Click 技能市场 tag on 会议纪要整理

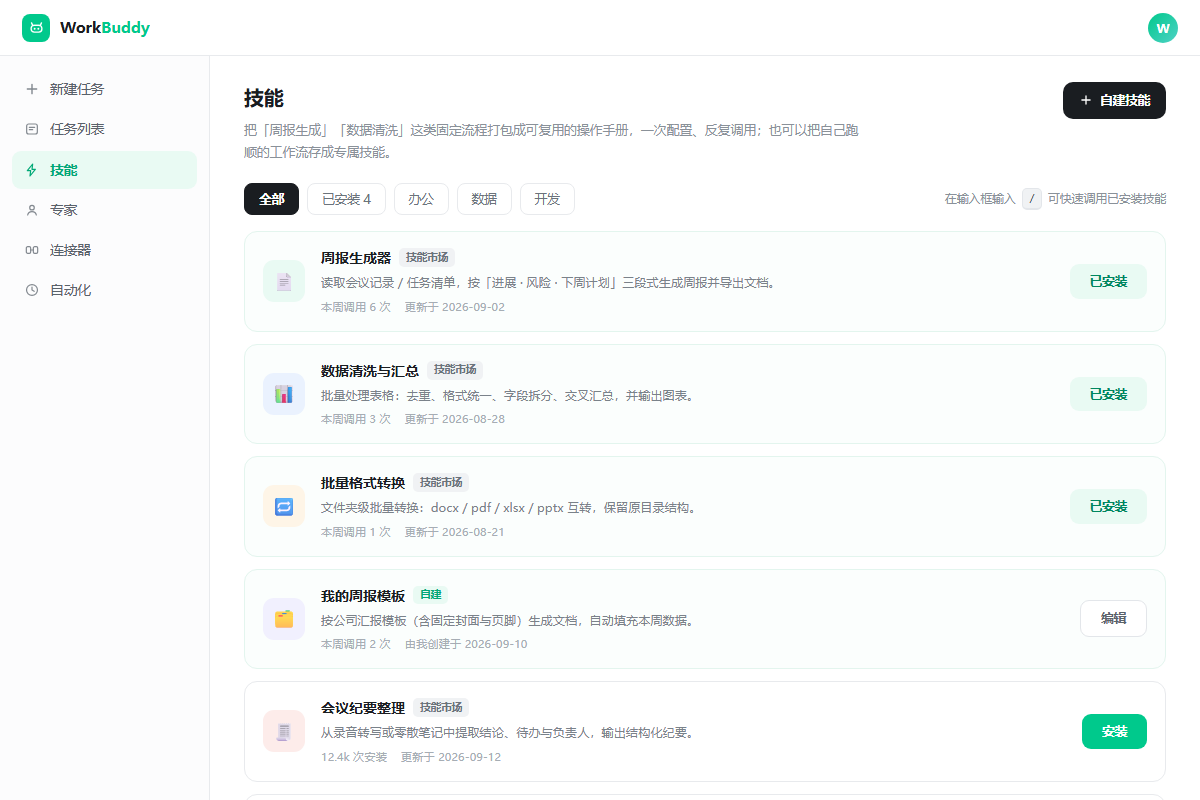(x=441, y=708)
